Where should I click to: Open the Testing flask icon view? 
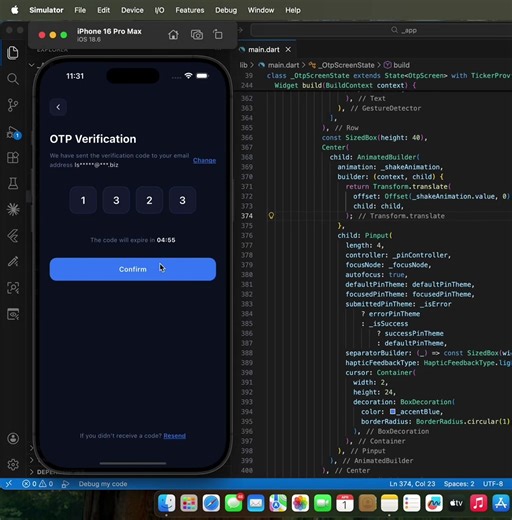(13, 183)
